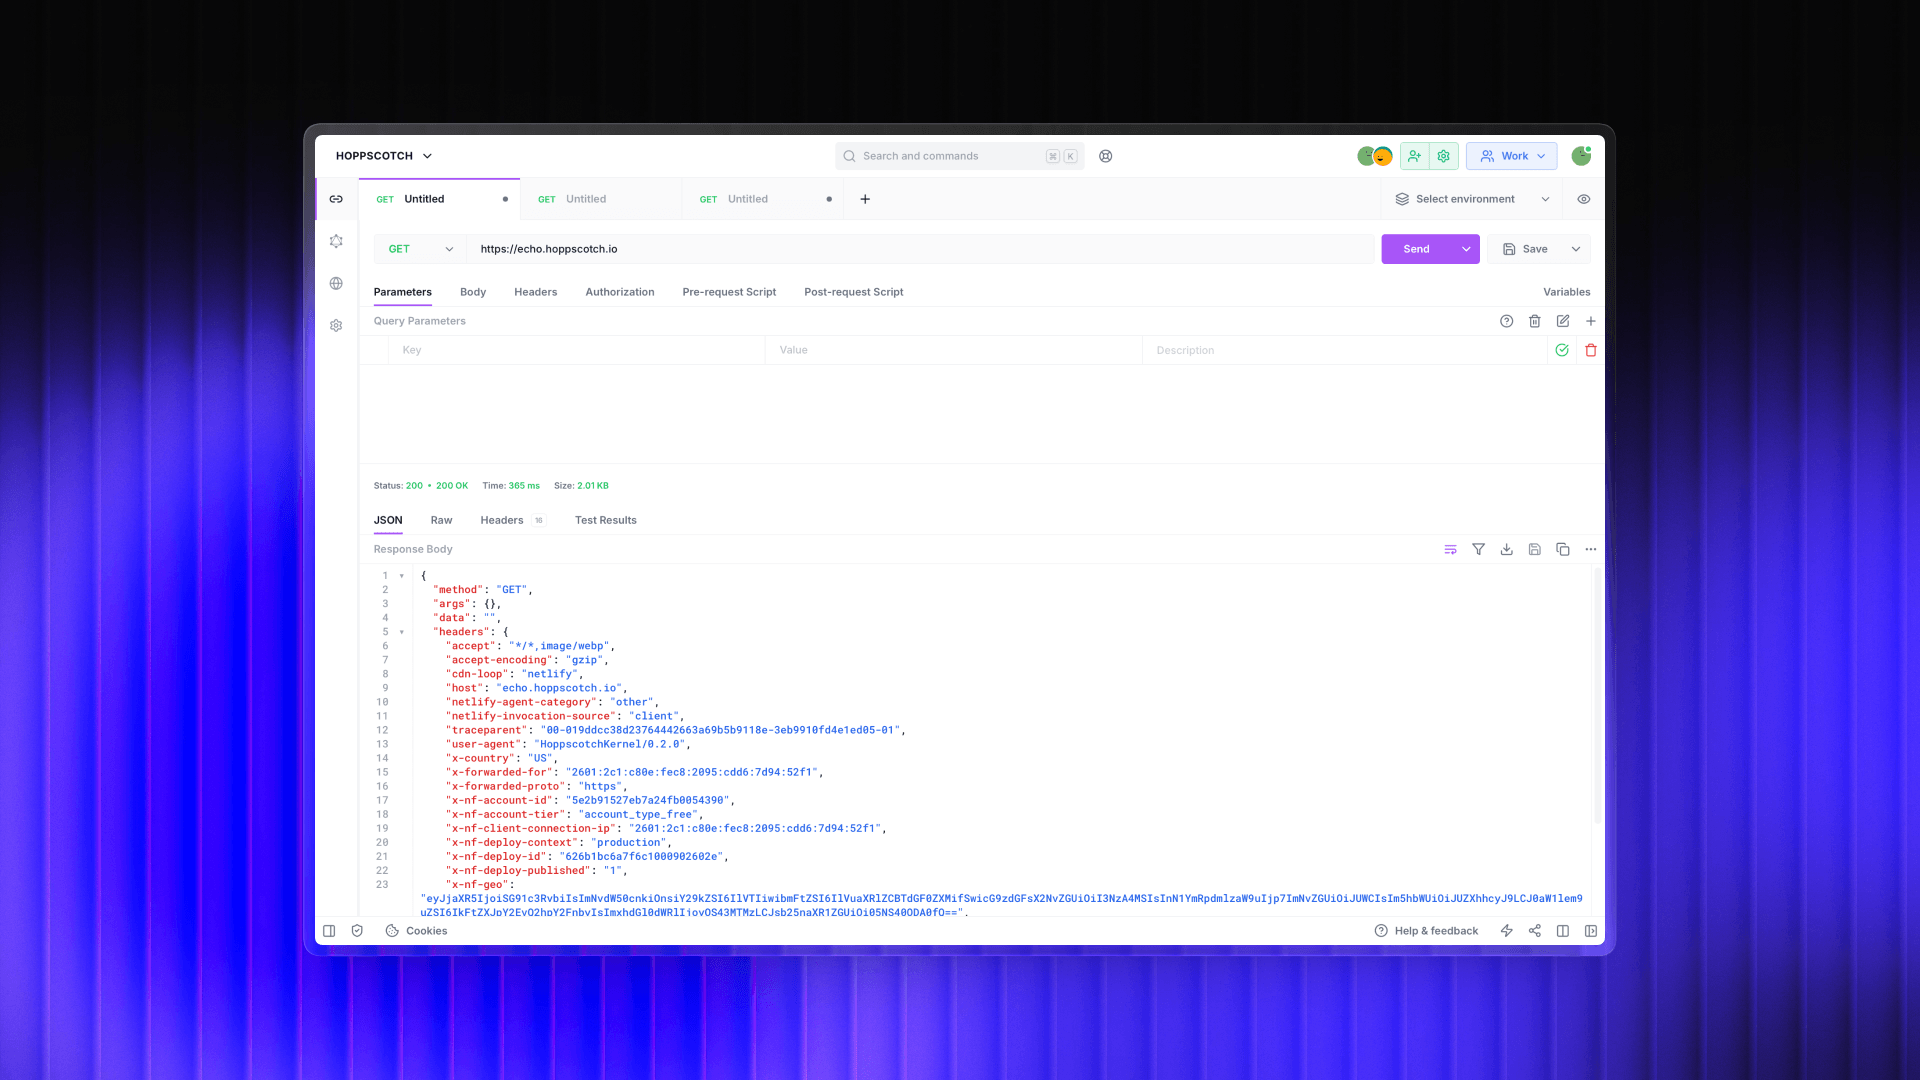Viewport: 1920px width, 1080px height.
Task: Filter the response body
Action: 1478,549
